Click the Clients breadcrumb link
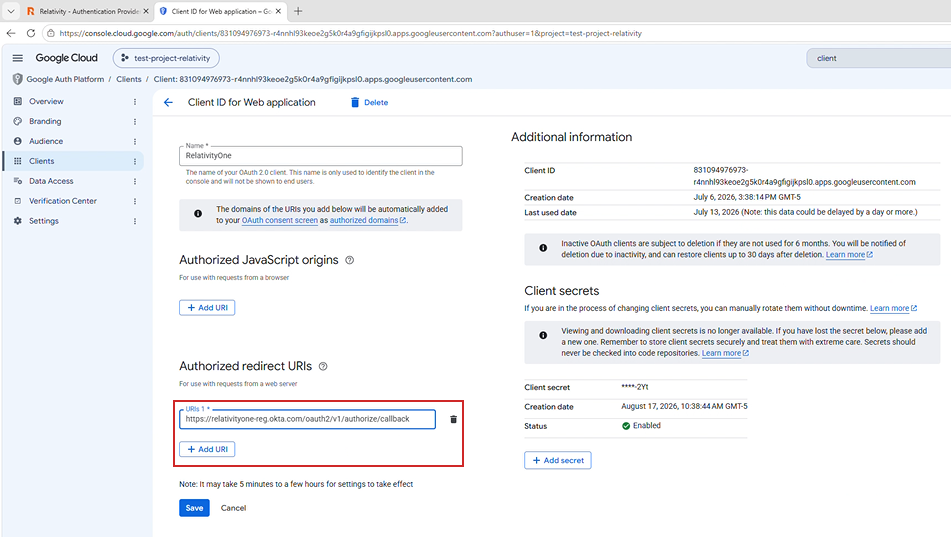This screenshot has height=537, width=951. coord(129,79)
